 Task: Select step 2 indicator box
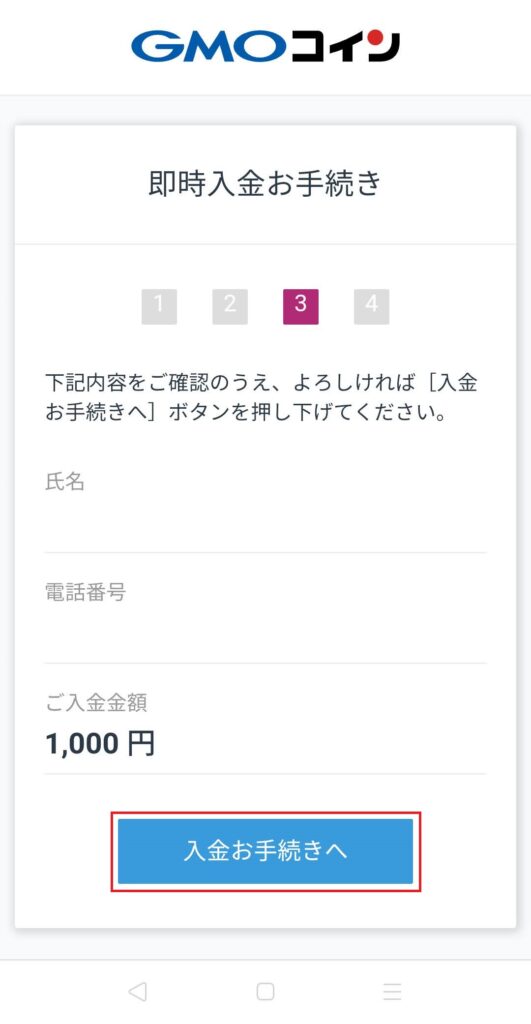(x=230, y=307)
